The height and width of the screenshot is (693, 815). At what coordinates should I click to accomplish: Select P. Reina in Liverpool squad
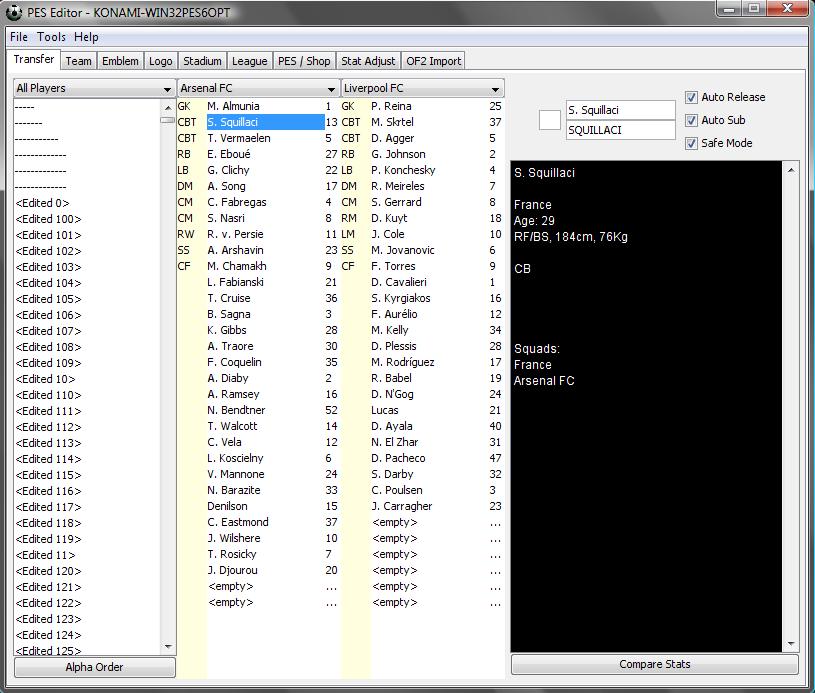(x=422, y=106)
